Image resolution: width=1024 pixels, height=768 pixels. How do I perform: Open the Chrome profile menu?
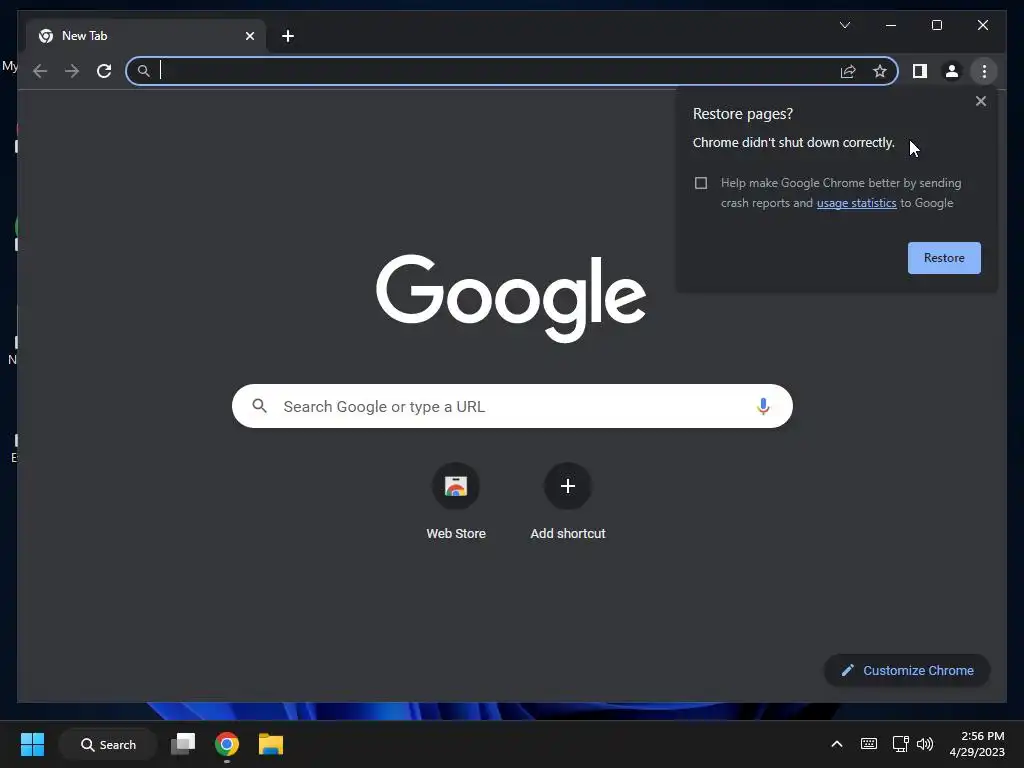952,71
